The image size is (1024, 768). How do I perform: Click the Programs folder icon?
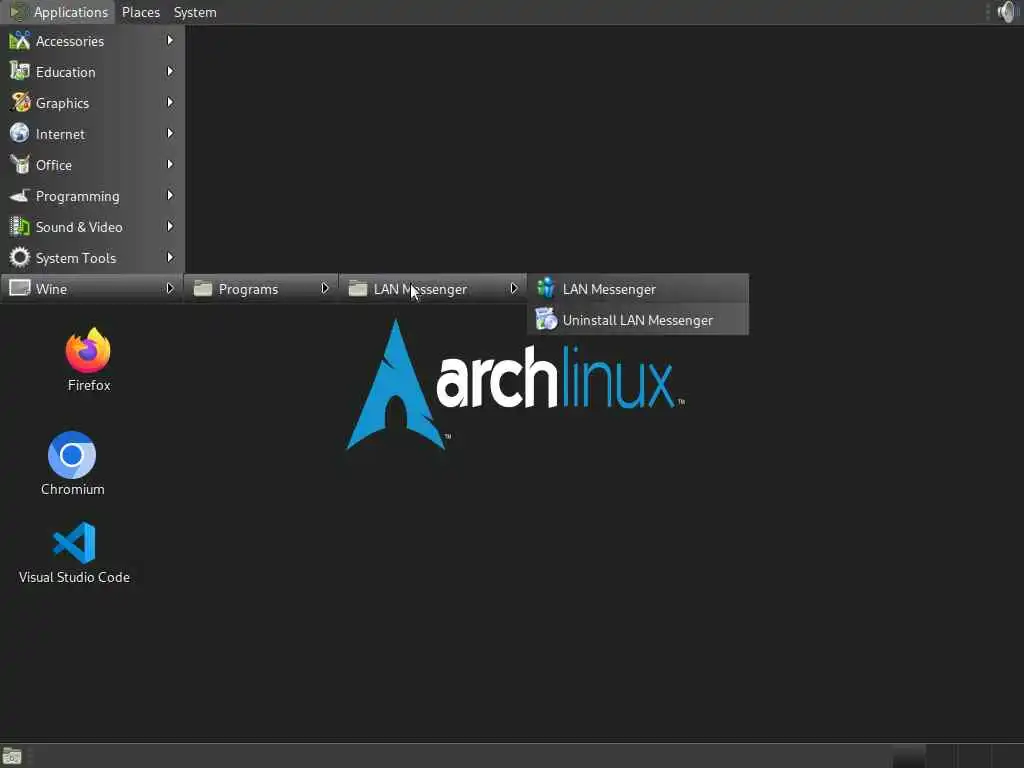coord(203,289)
